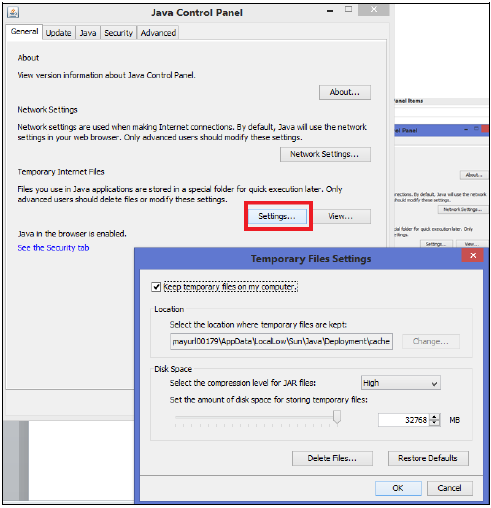Viewport: 491px width, 508px height.
Task: Toggle Keep temporary files on my computer
Action: (x=156, y=287)
